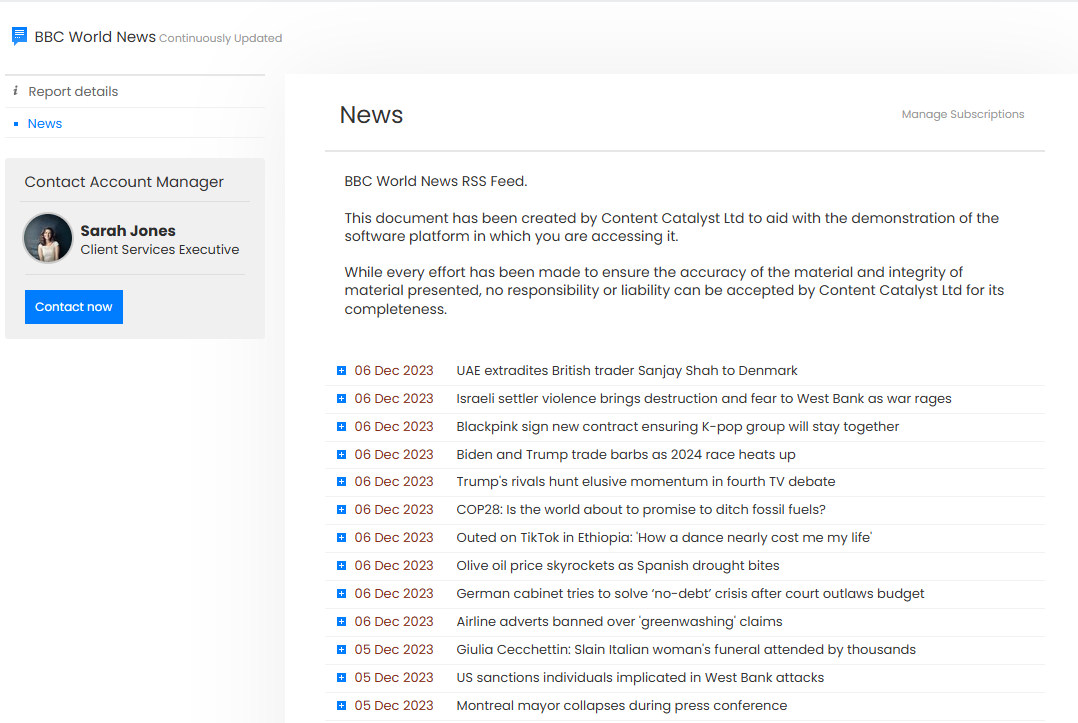Click plus icon beside Olive oil price story
This screenshot has width=1078, height=723.
(x=341, y=566)
